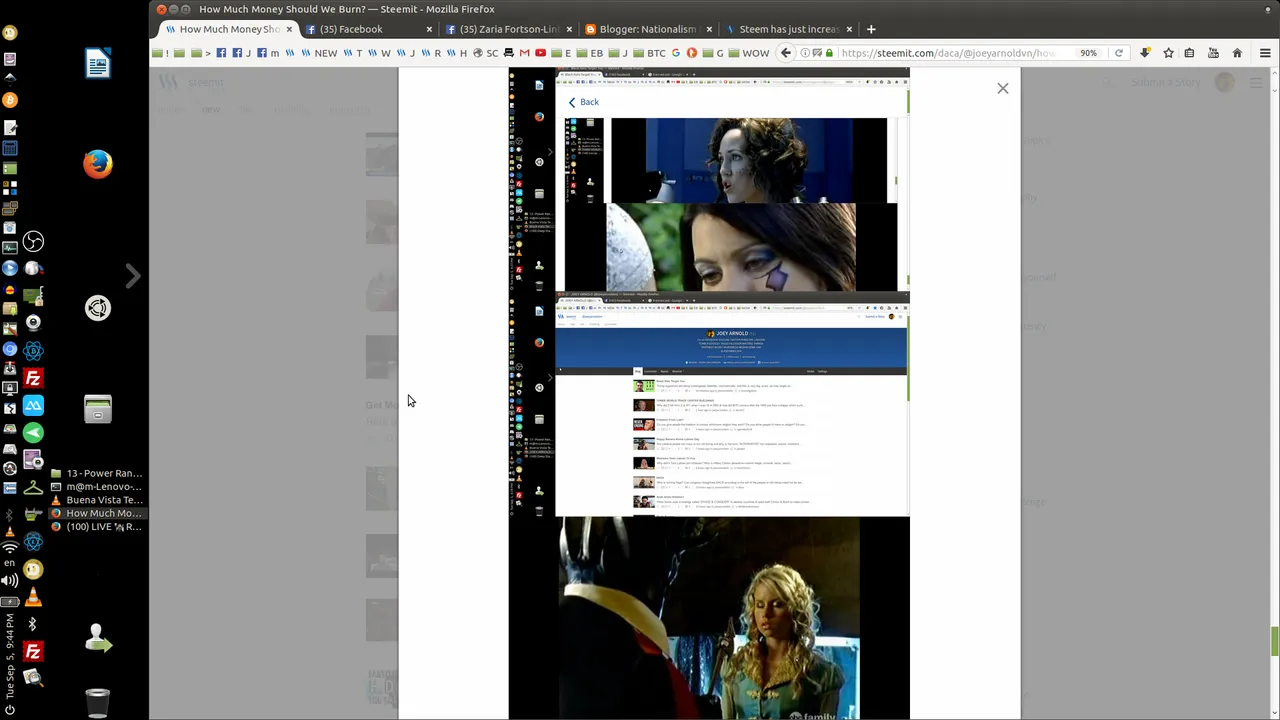The width and height of the screenshot is (1280, 720).
Task: Close the Blogger tab
Action: tap(709, 29)
